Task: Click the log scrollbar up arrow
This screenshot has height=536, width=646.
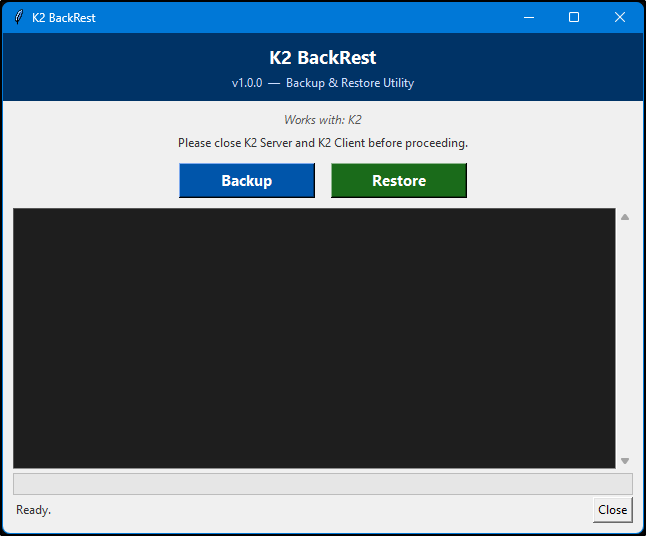Action: [x=625, y=217]
